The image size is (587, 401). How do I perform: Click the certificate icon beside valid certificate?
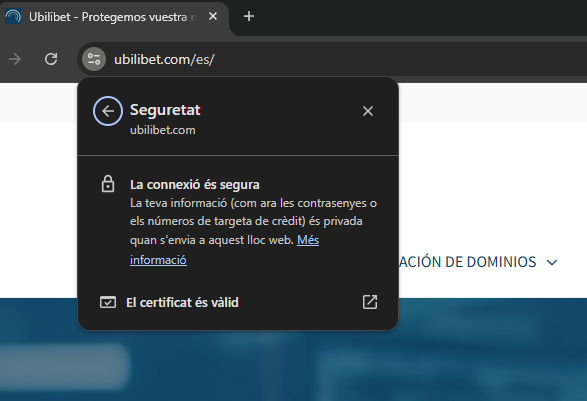[x=108, y=302]
